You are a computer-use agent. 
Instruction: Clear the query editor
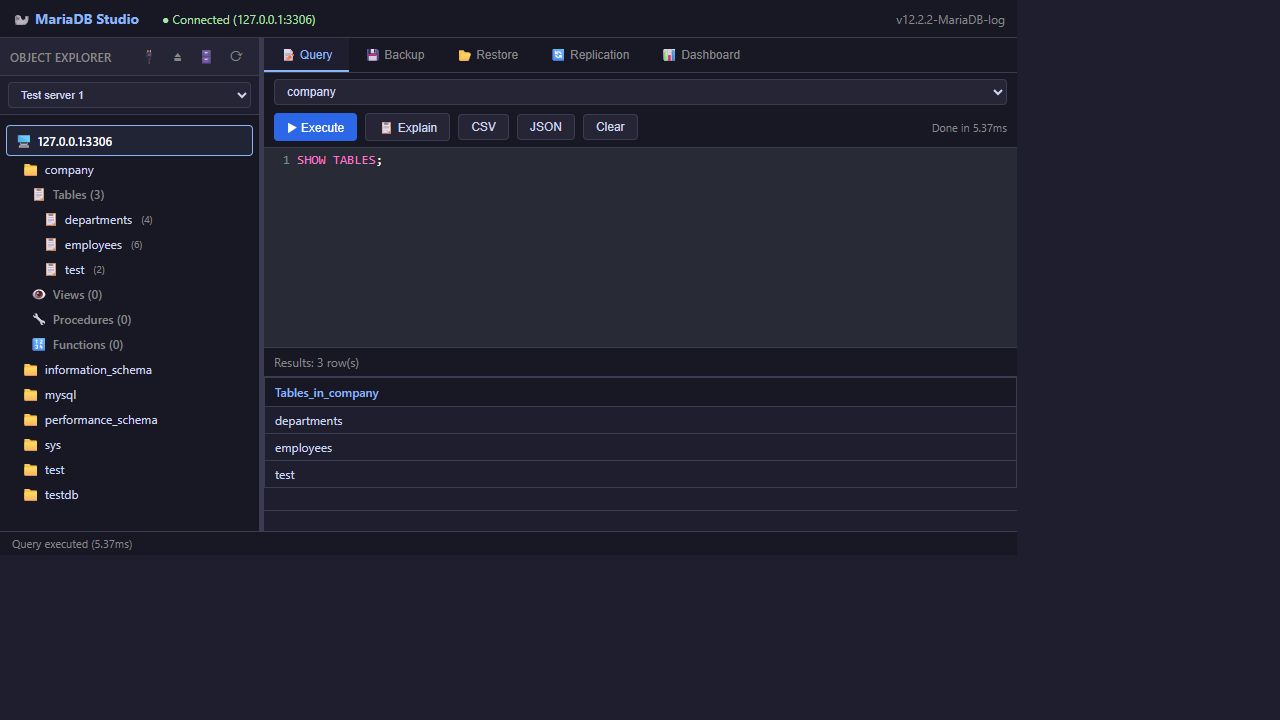click(610, 127)
